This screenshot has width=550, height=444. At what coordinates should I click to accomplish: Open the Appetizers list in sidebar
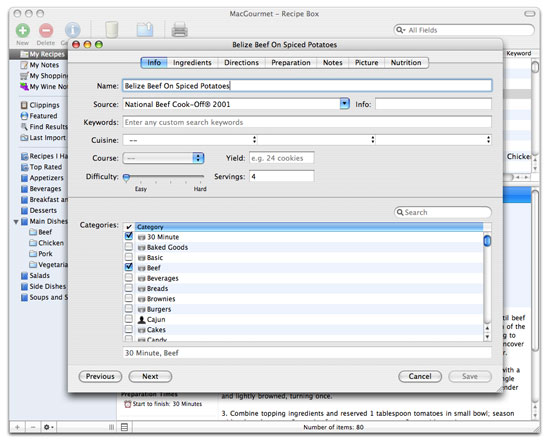42,178
